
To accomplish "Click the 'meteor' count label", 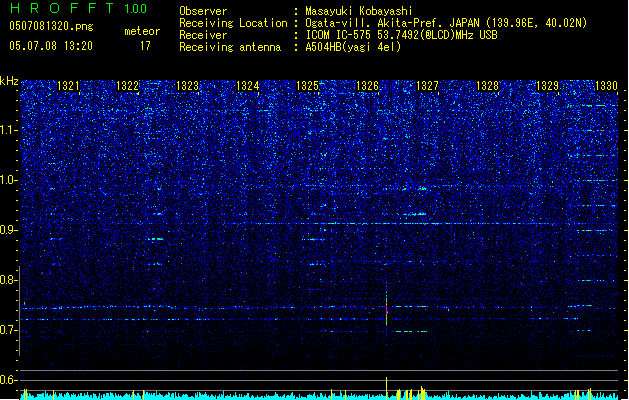I will pyautogui.click(x=142, y=31).
